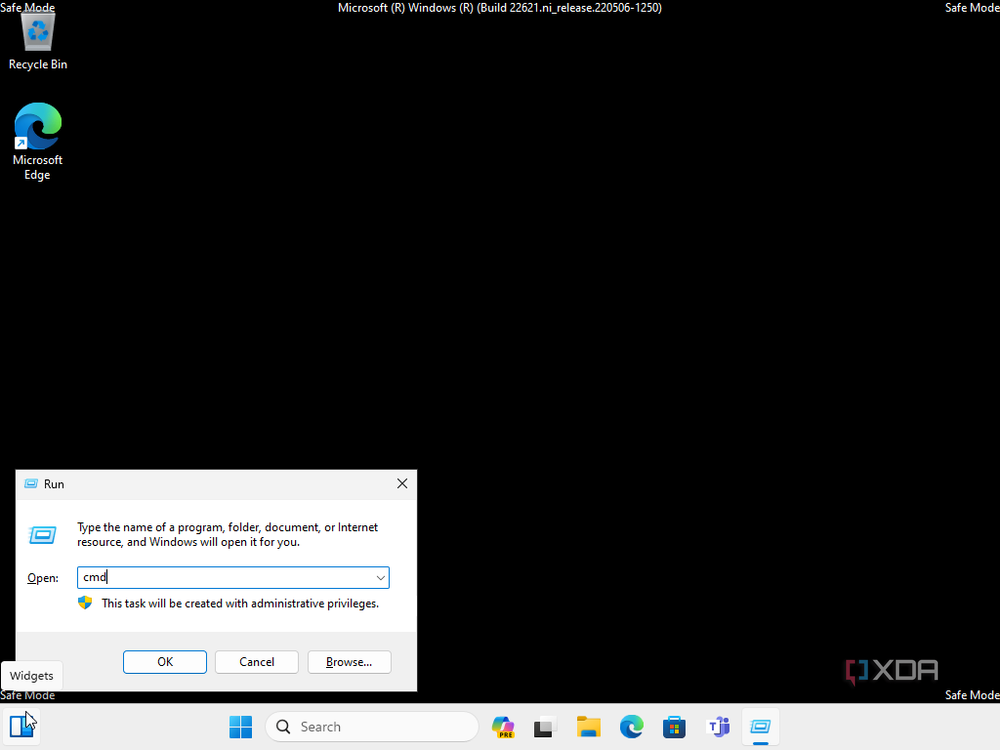Click the Task View taskbar icon
The image size is (1000, 750).
point(543,727)
